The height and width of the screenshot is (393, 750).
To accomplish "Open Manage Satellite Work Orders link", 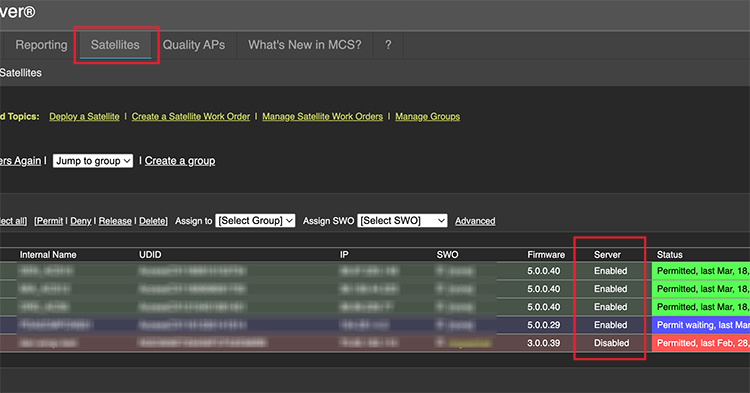I will coord(322,117).
